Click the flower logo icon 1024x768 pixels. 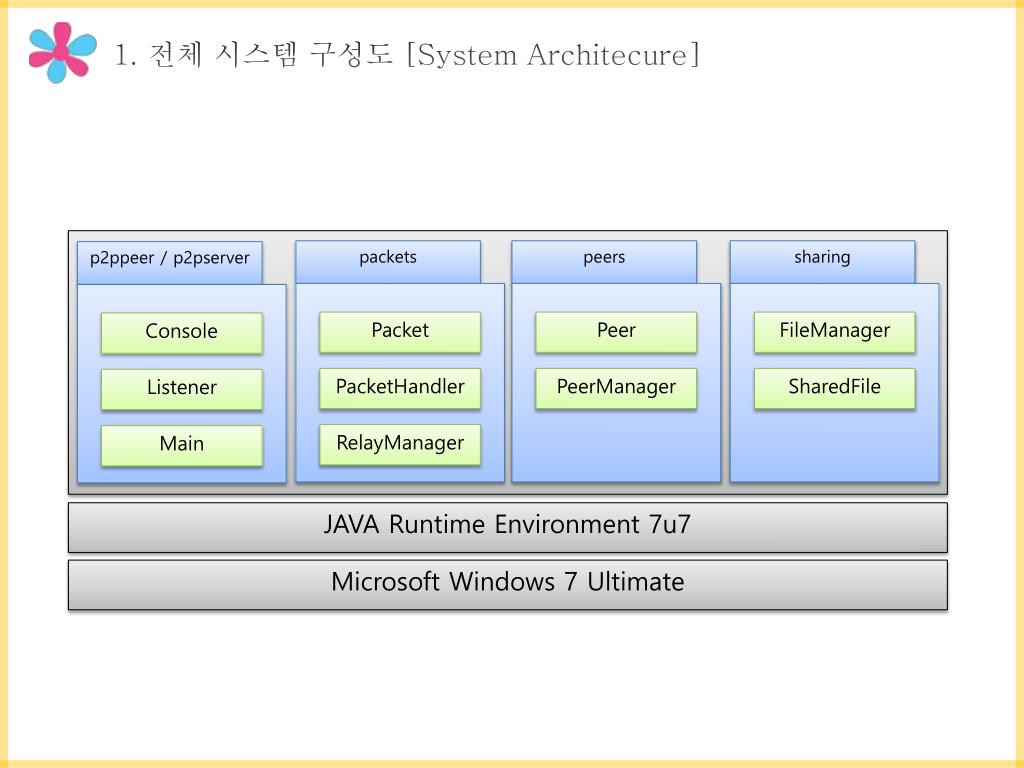coord(63,53)
